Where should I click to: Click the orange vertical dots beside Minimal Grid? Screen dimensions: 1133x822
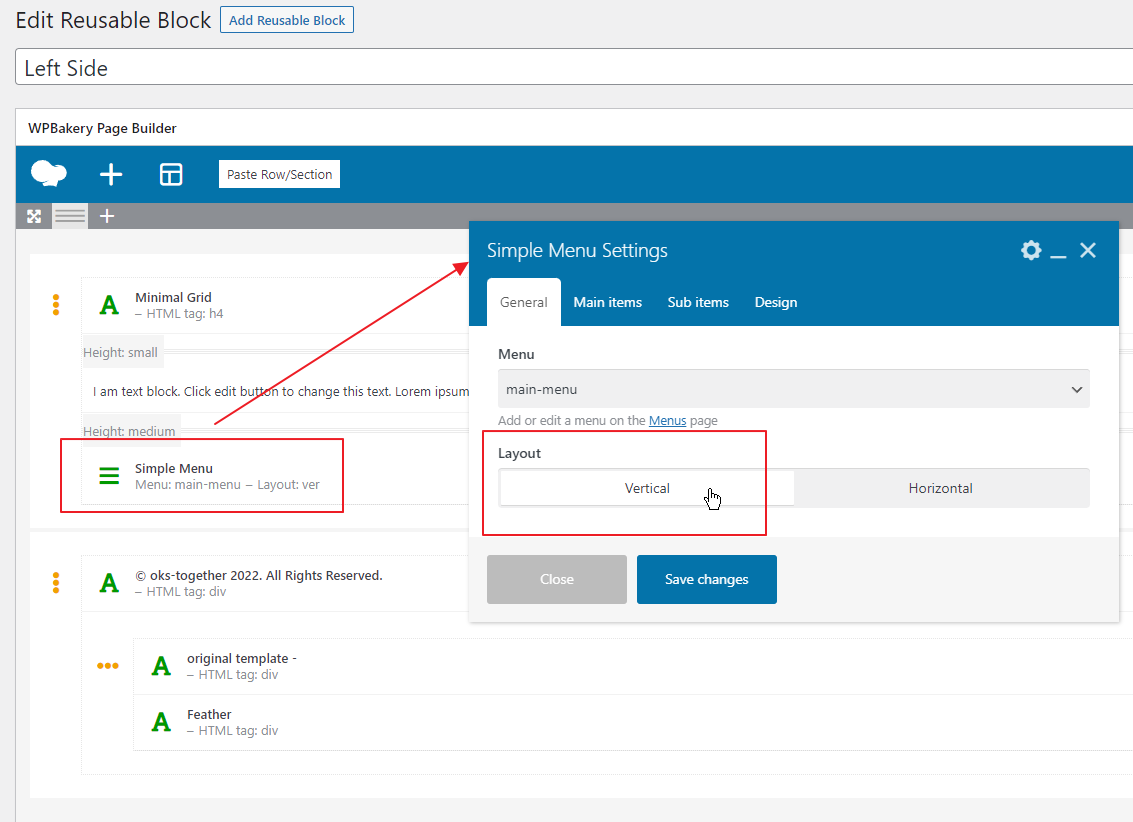(x=56, y=305)
